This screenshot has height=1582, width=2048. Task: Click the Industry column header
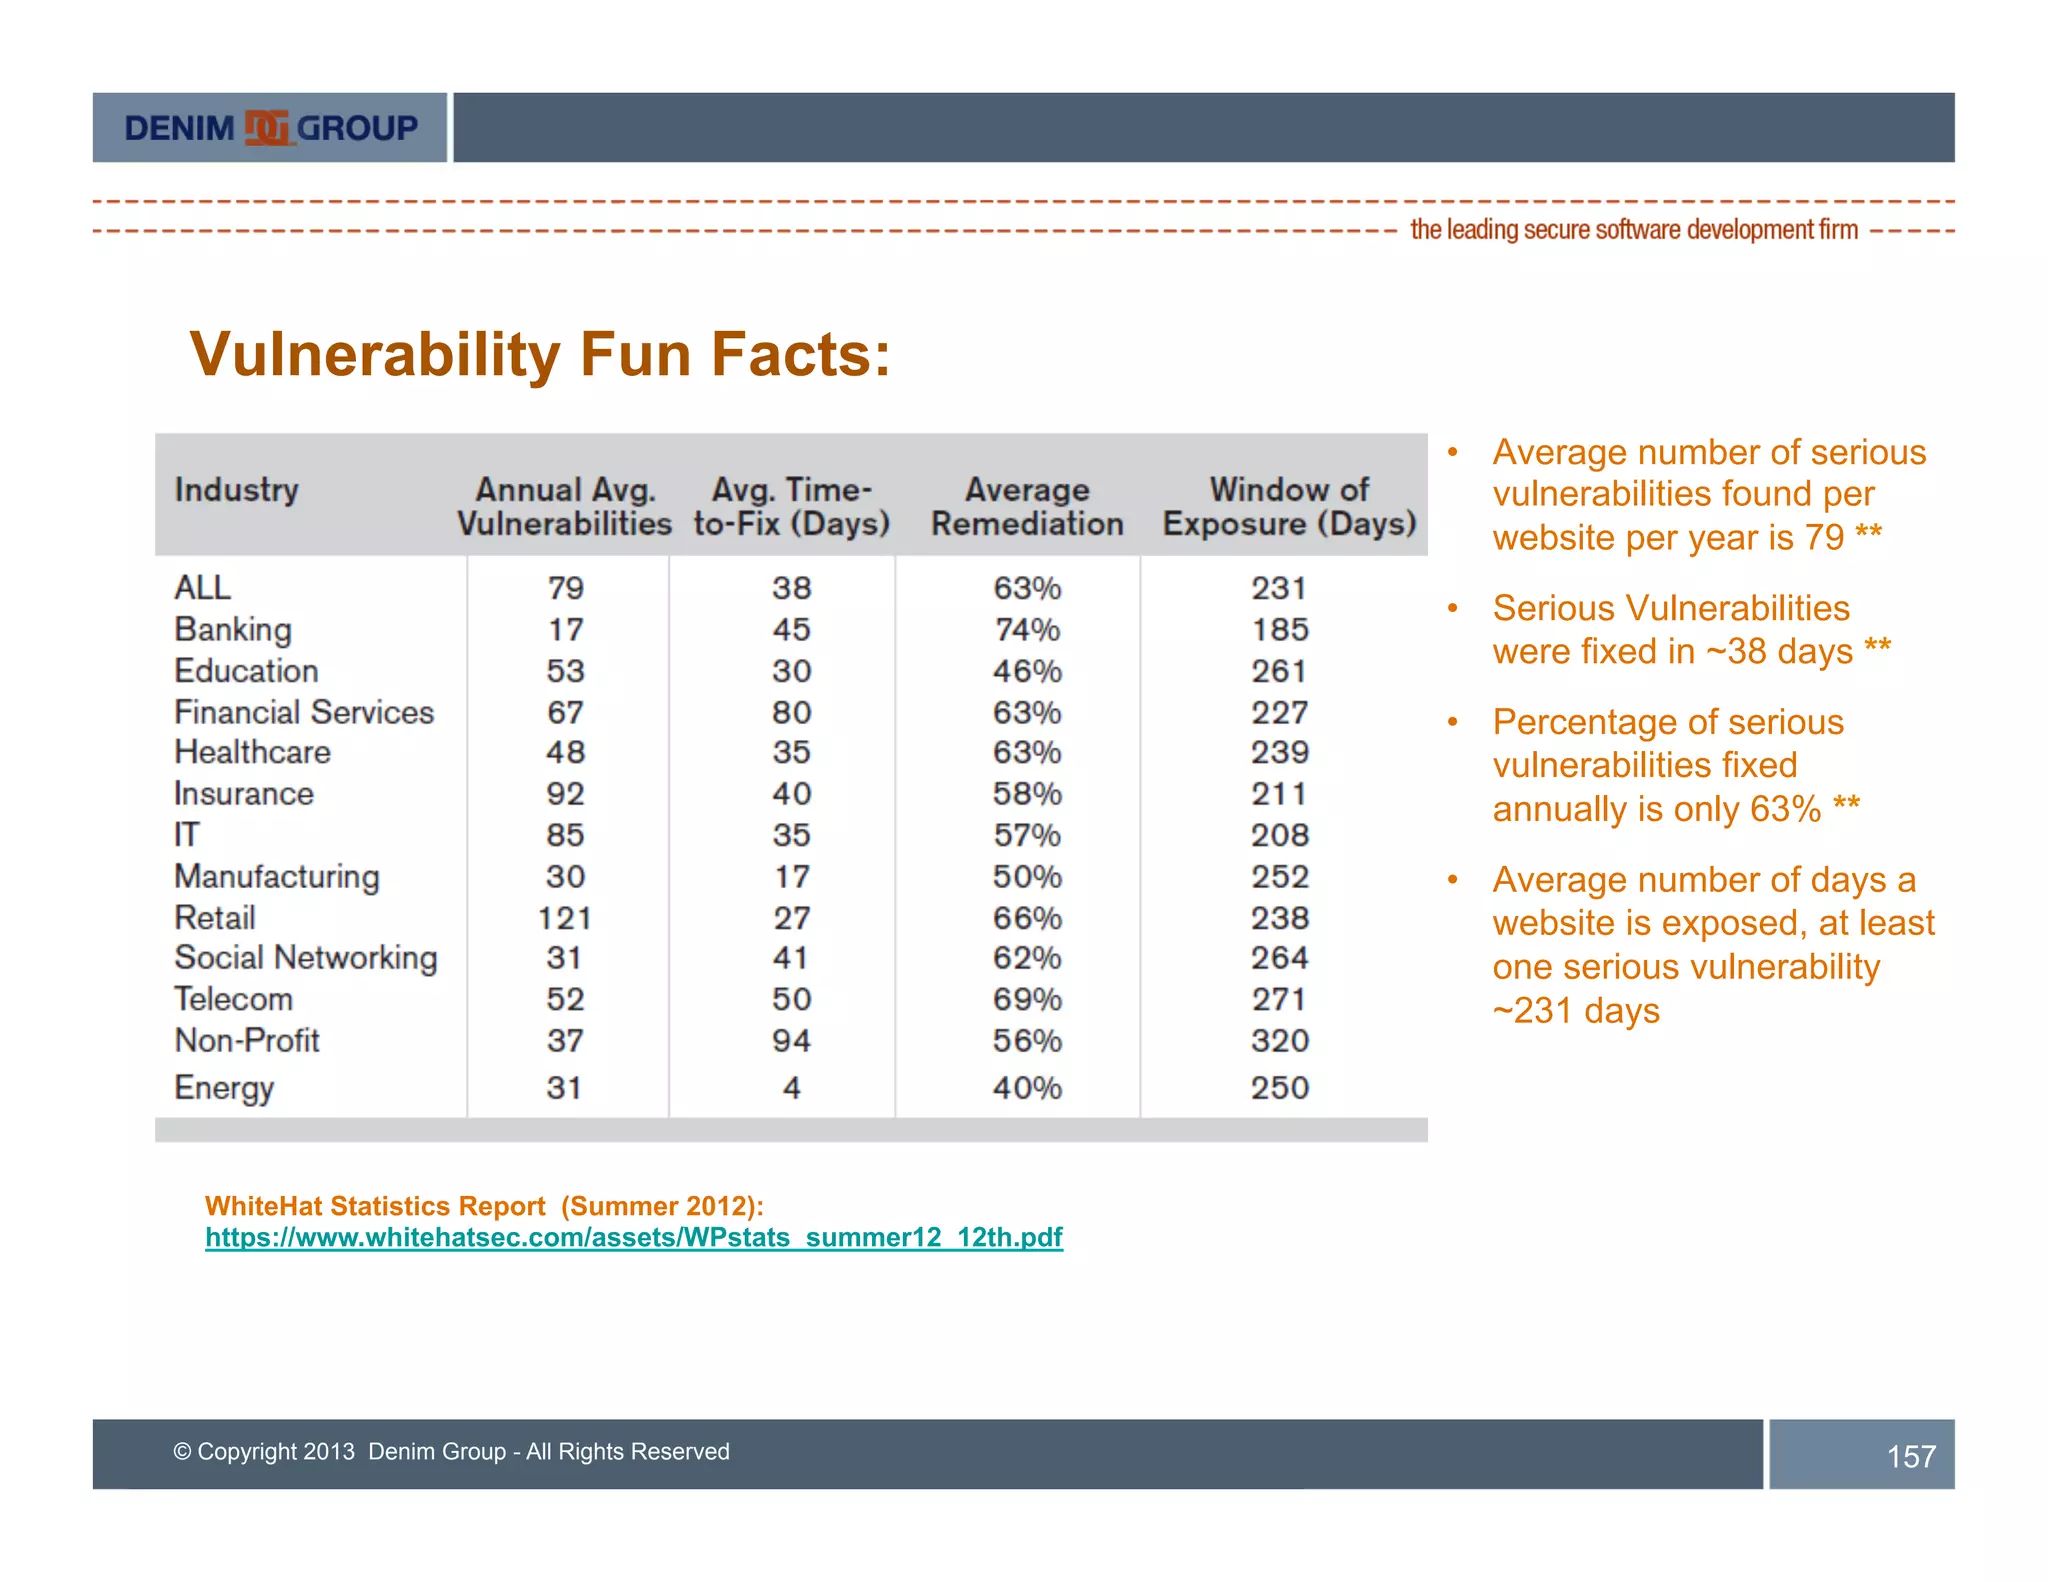(x=236, y=490)
